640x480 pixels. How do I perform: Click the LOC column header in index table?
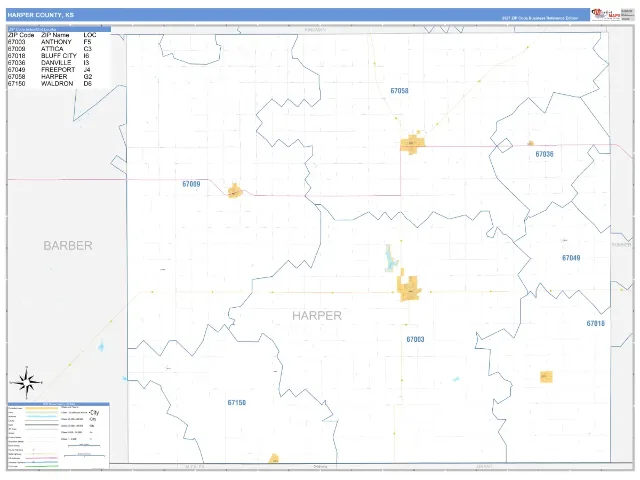click(x=90, y=35)
